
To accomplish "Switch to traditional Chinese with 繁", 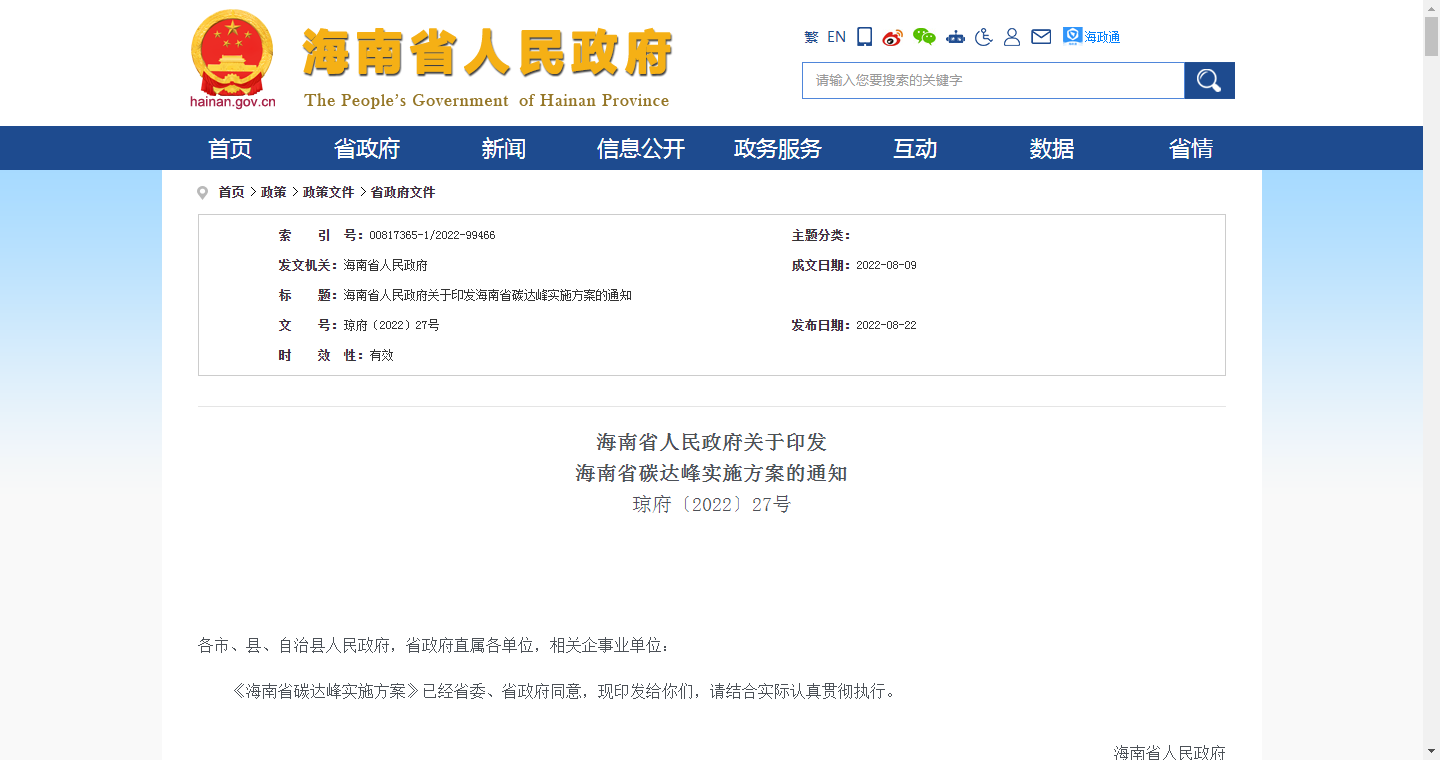I will pos(811,37).
